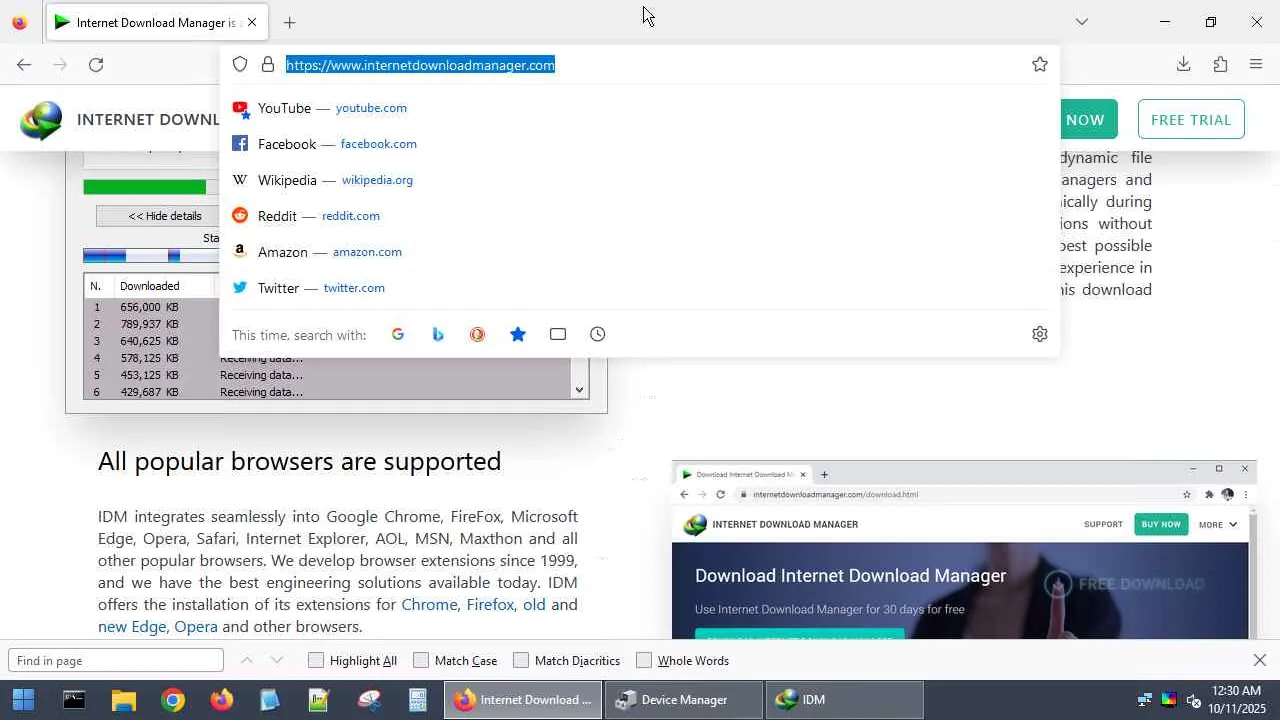Select connection row 789,937 KB
The image size is (1280, 720).
(150, 324)
